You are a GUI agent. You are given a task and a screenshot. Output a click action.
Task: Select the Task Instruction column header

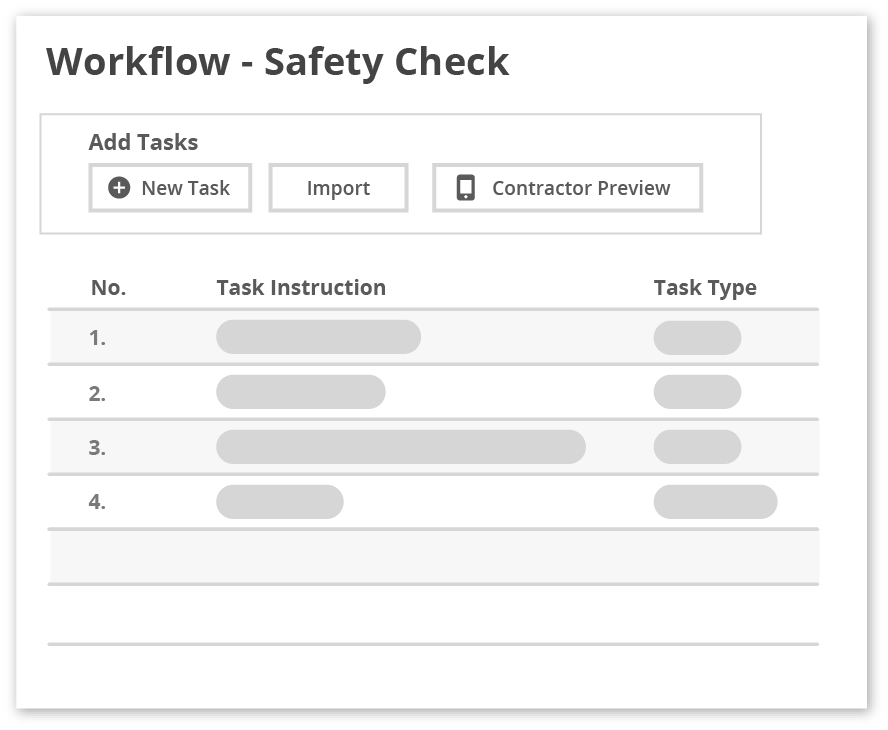[301, 288]
